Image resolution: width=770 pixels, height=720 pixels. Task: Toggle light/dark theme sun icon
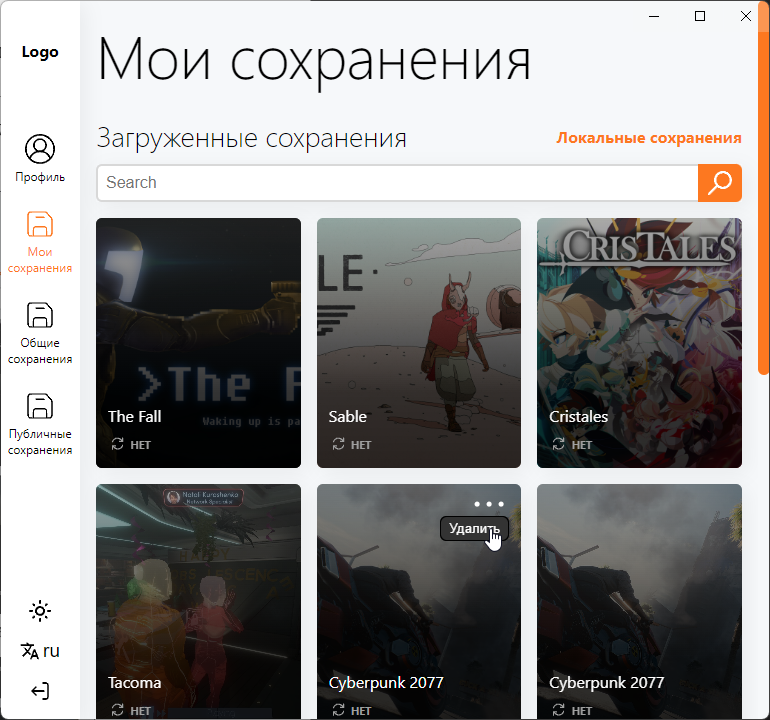tap(40, 611)
